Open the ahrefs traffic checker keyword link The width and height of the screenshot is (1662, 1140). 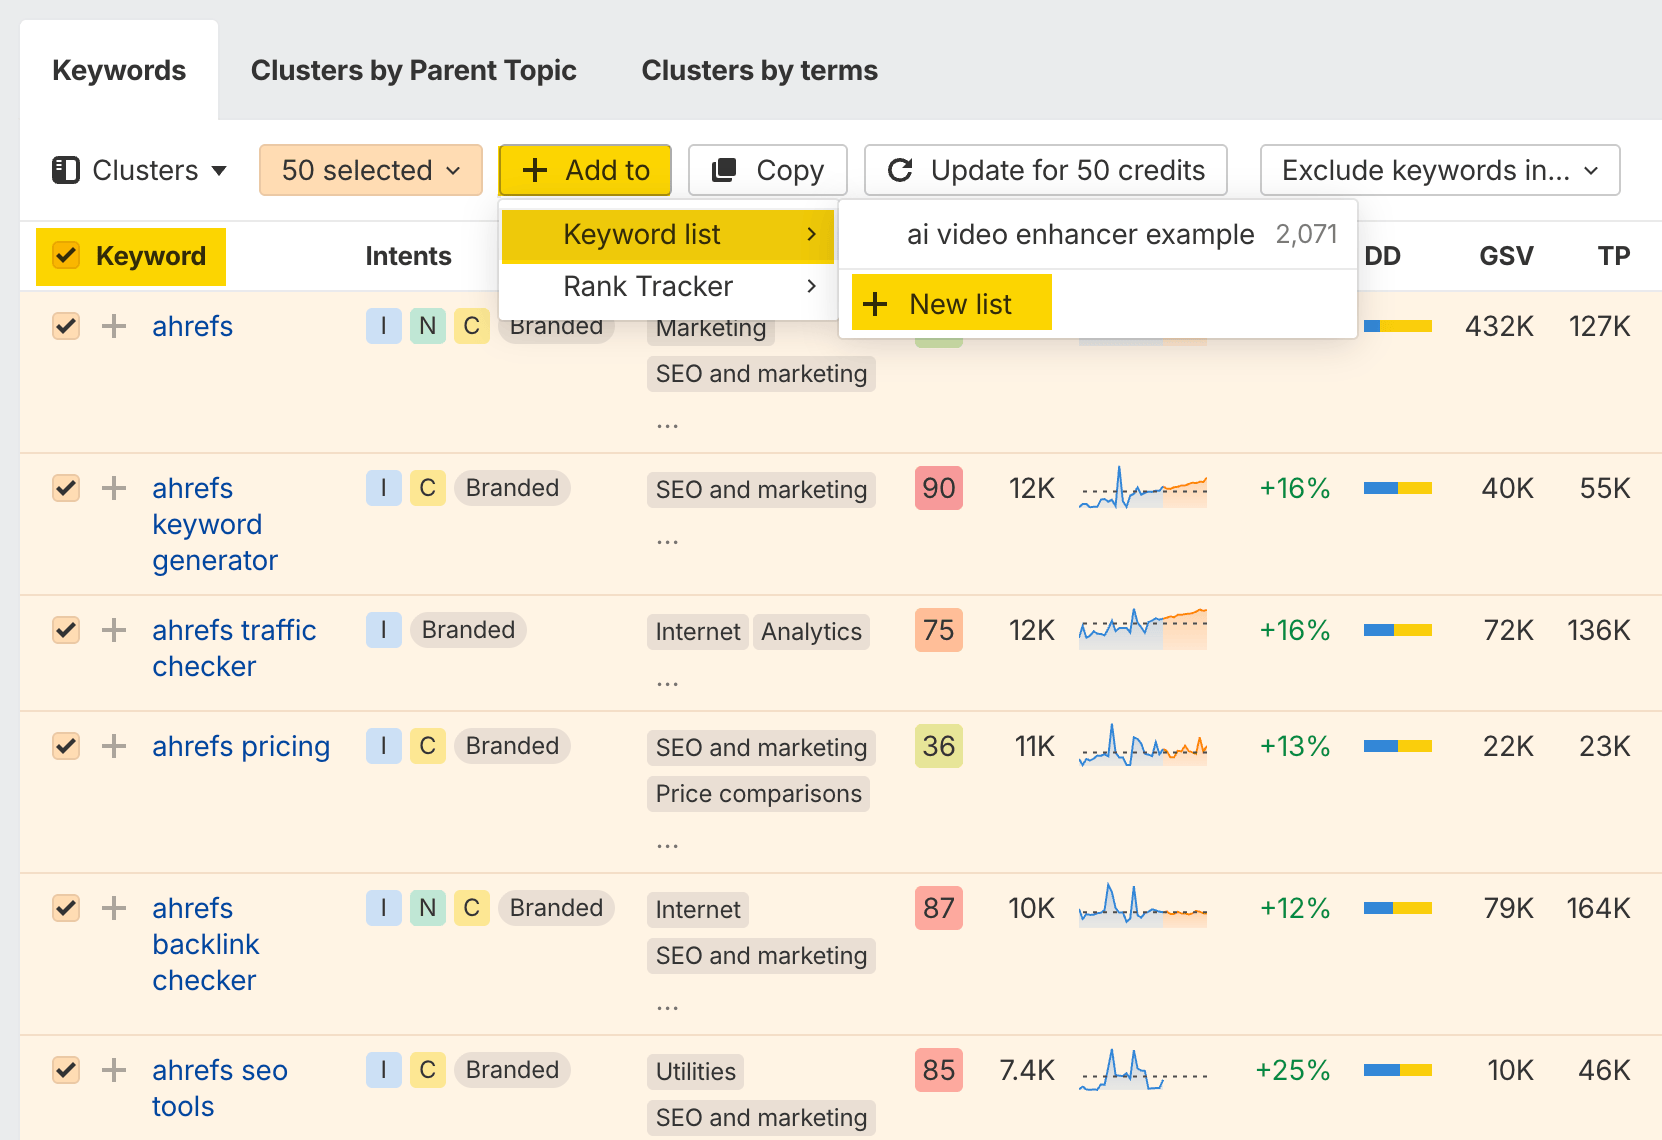point(234,648)
